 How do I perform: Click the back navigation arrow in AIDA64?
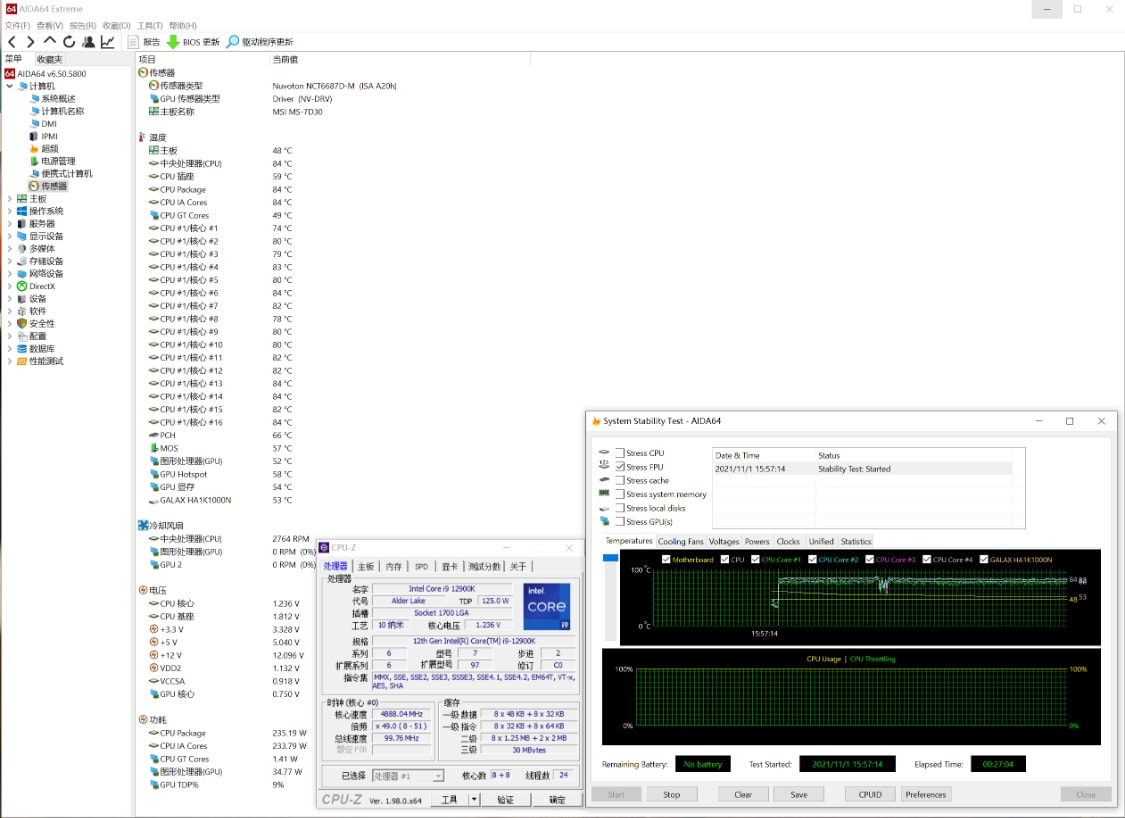(x=12, y=40)
